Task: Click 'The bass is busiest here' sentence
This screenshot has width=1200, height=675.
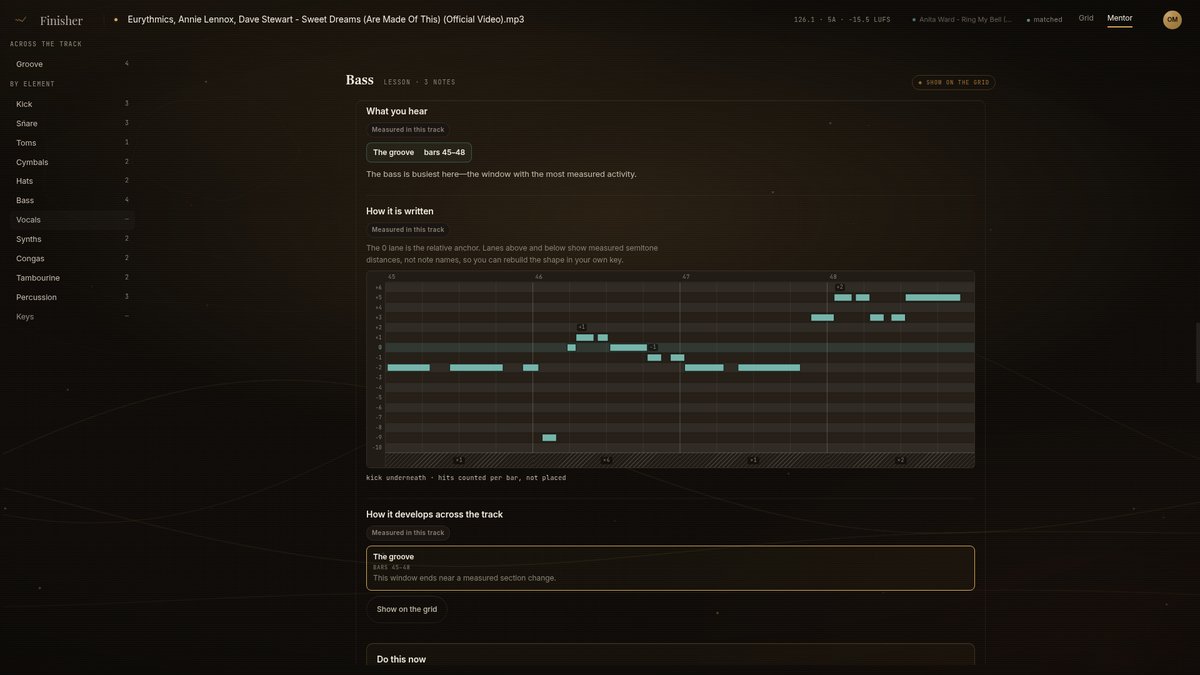Action: point(501,174)
